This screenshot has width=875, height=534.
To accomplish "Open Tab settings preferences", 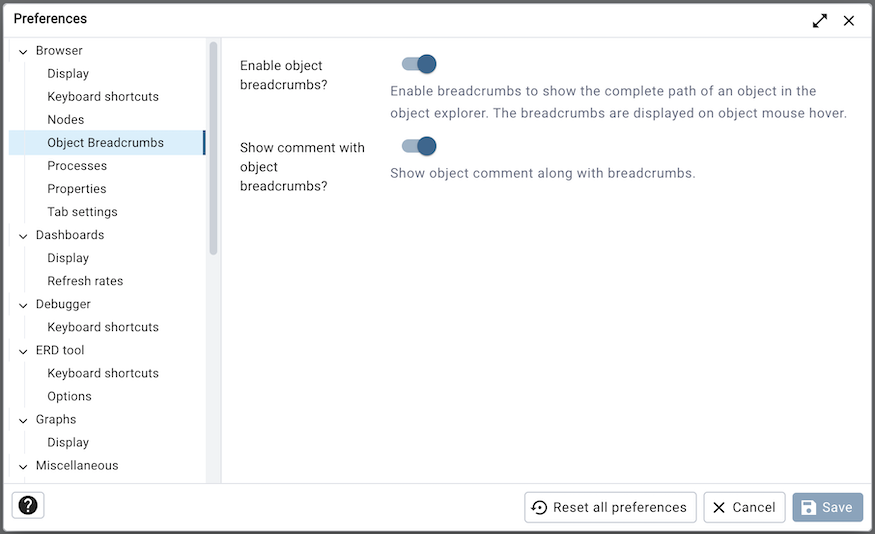I will pos(83,212).
